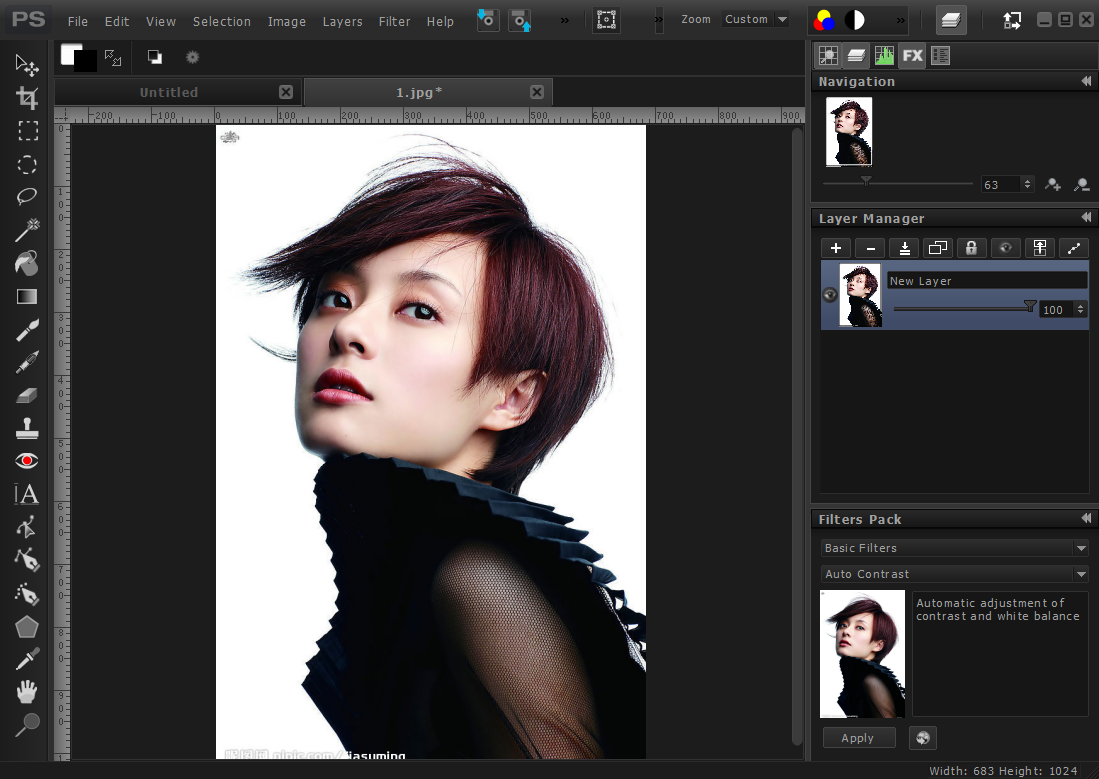The width and height of the screenshot is (1099, 779).
Task: Swap foreground and background colors
Action: [x=113, y=58]
